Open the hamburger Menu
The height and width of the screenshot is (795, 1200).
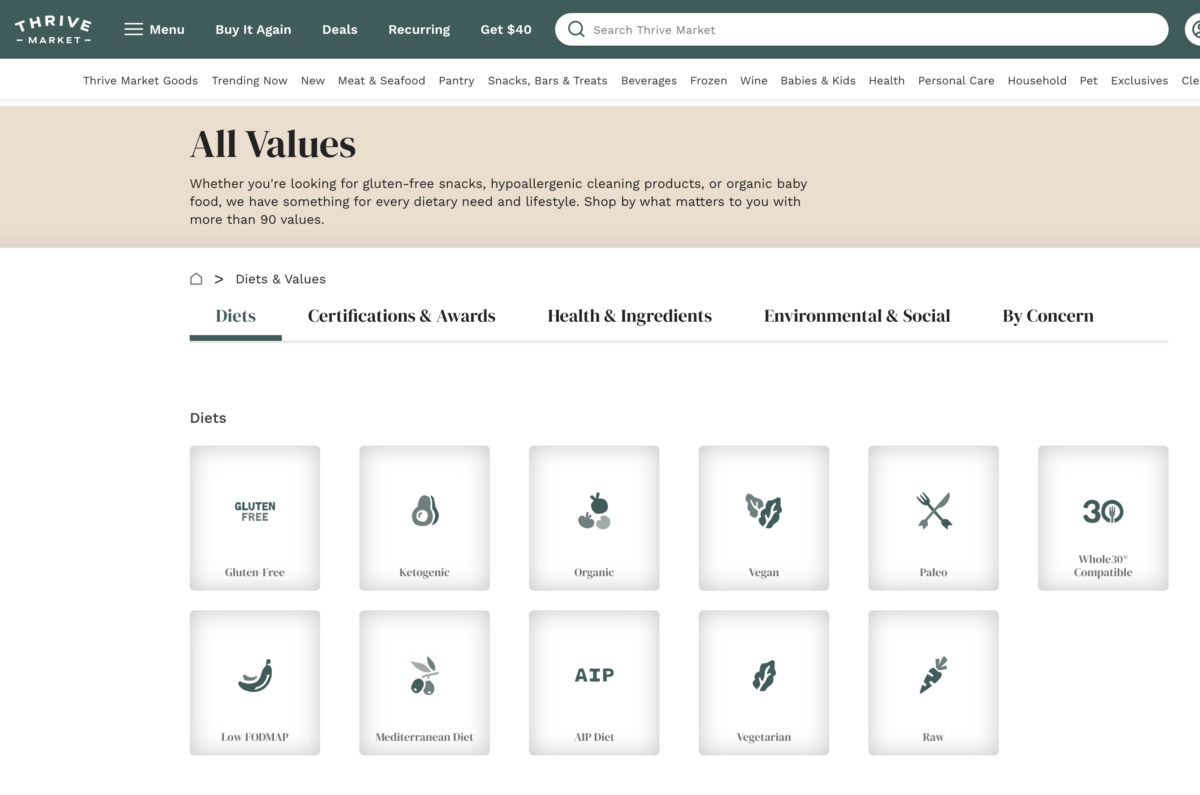154,30
